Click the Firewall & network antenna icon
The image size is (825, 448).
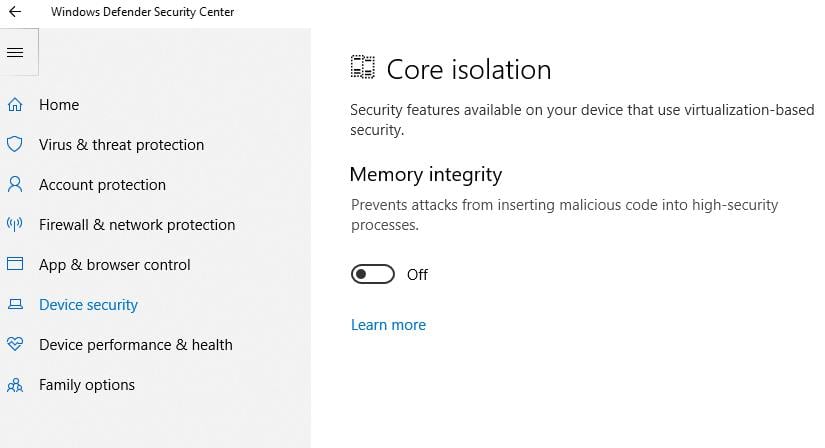(x=15, y=225)
